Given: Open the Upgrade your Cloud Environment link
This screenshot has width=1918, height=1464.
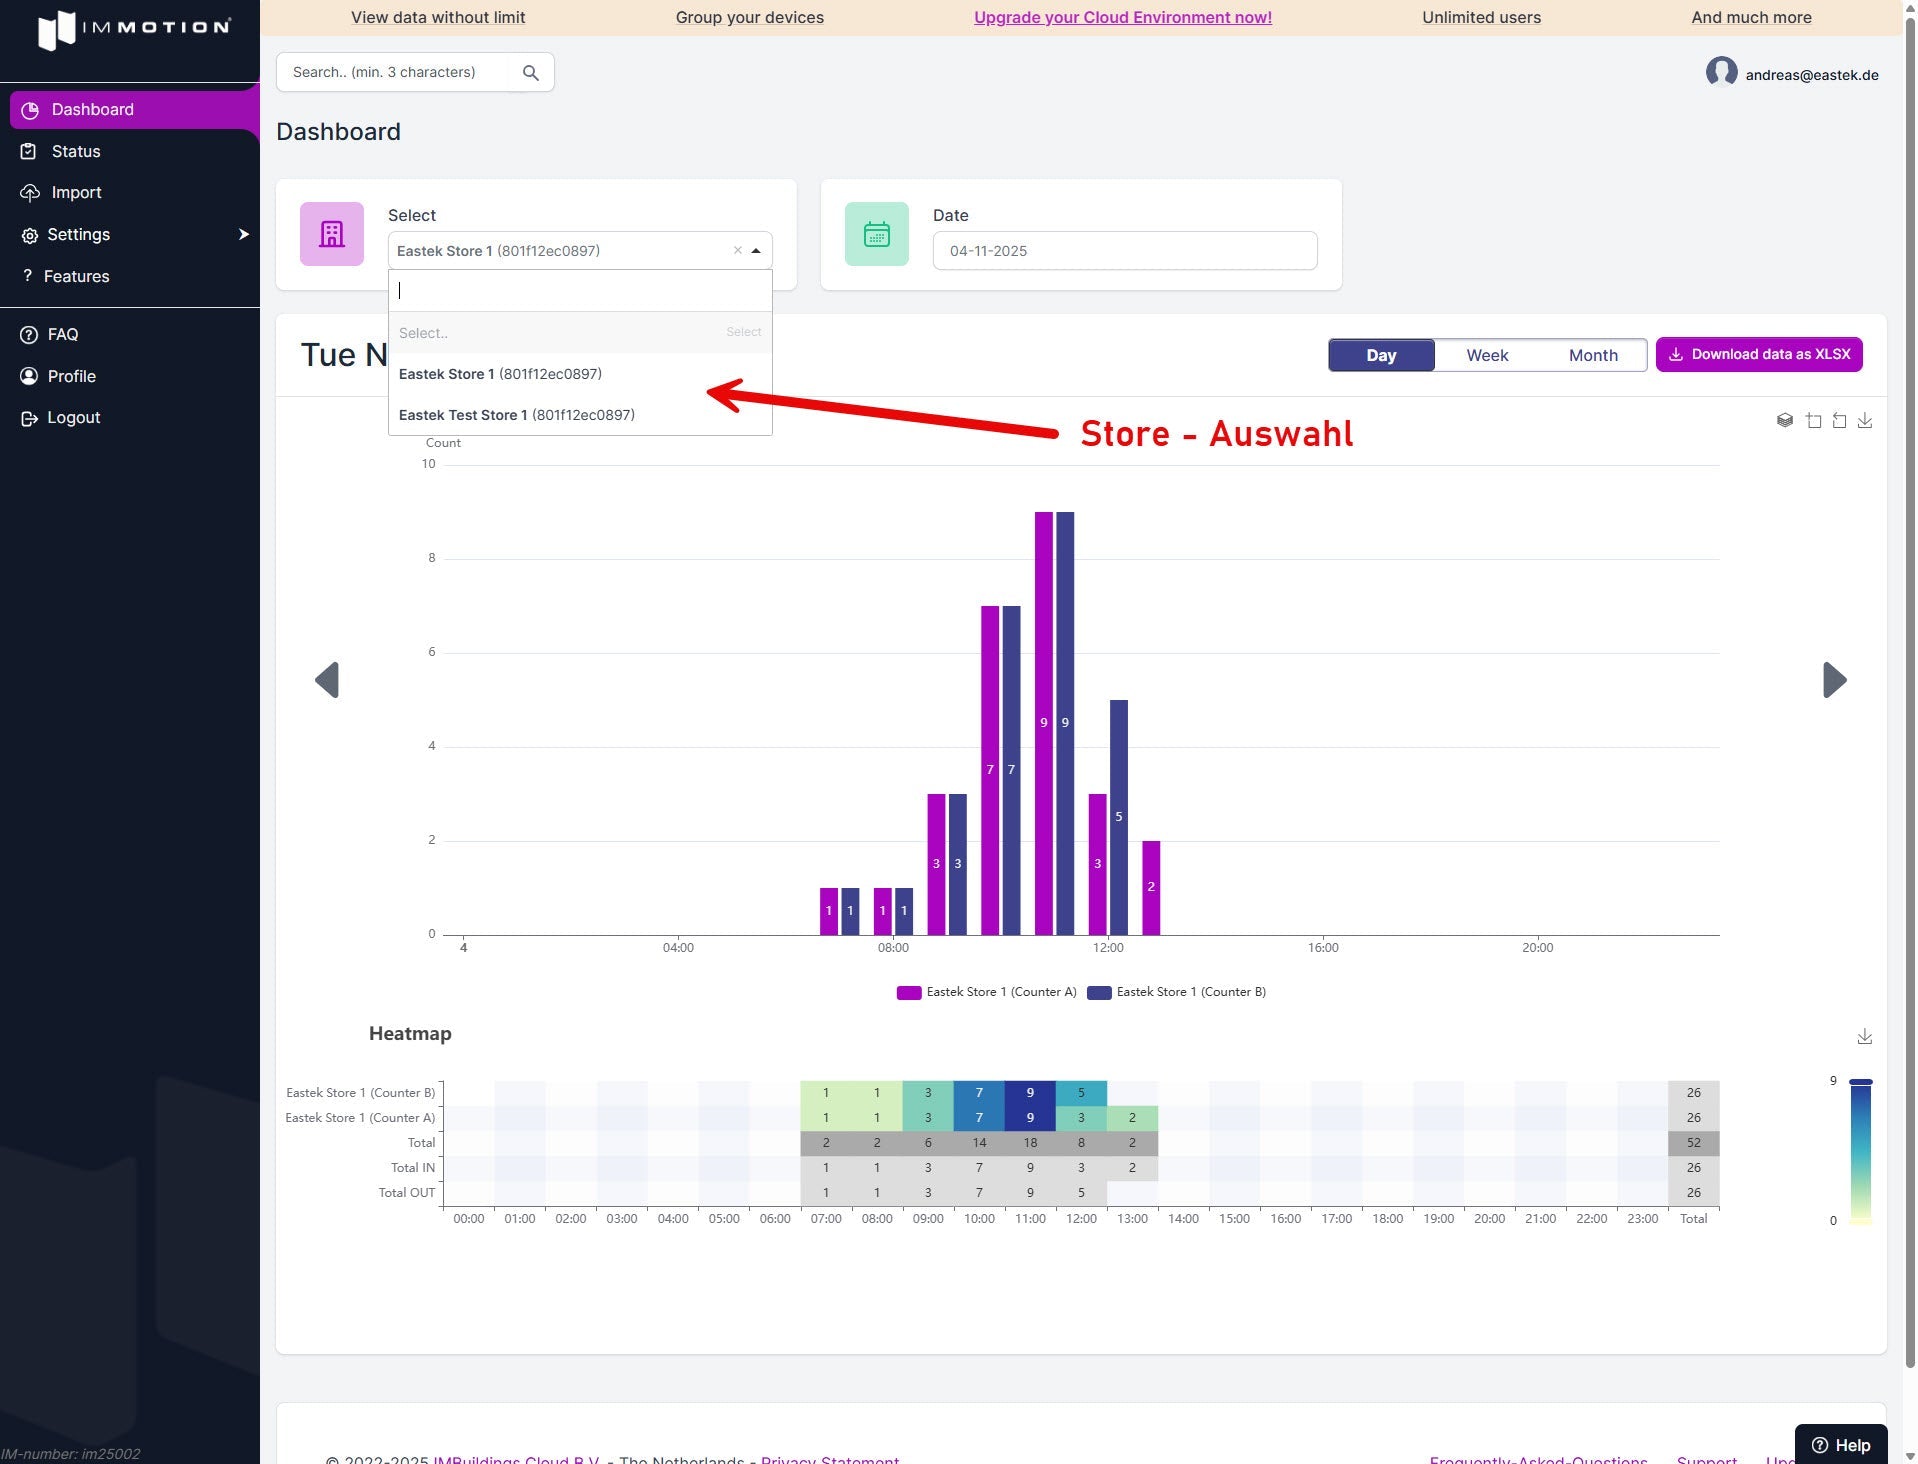Looking at the screenshot, I should [1122, 17].
